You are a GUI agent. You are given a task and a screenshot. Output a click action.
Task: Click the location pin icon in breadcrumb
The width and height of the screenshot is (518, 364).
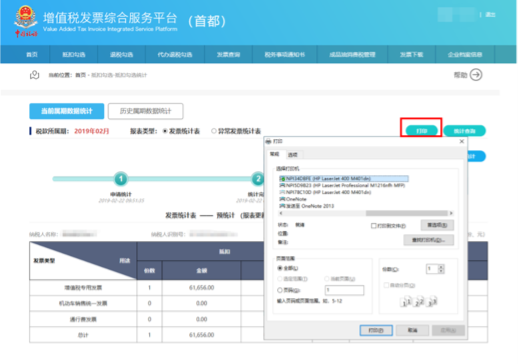(34, 75)
